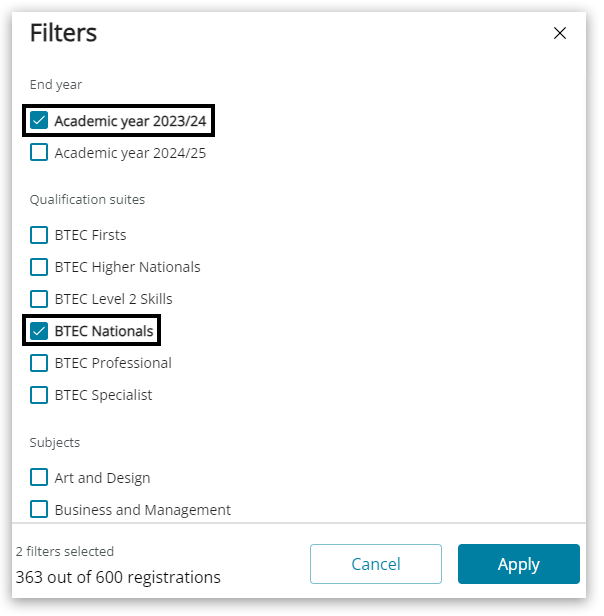Click the Academic year 2024/25 label
The image size is (604, 616).
coord(130,153)
